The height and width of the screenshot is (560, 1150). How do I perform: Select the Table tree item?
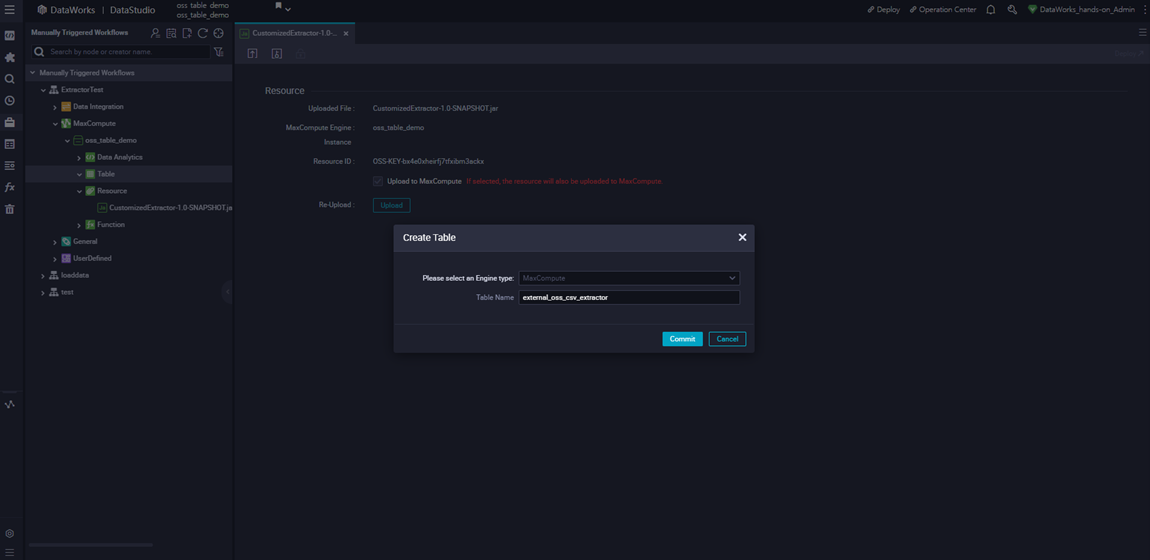106,174
